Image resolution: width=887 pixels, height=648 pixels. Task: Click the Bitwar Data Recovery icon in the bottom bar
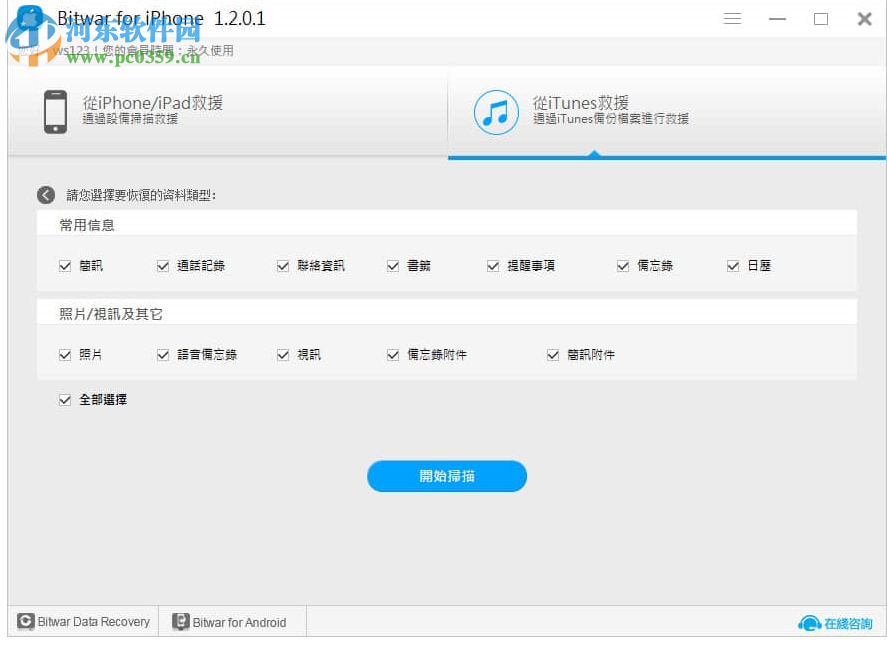tap(26, 621)
